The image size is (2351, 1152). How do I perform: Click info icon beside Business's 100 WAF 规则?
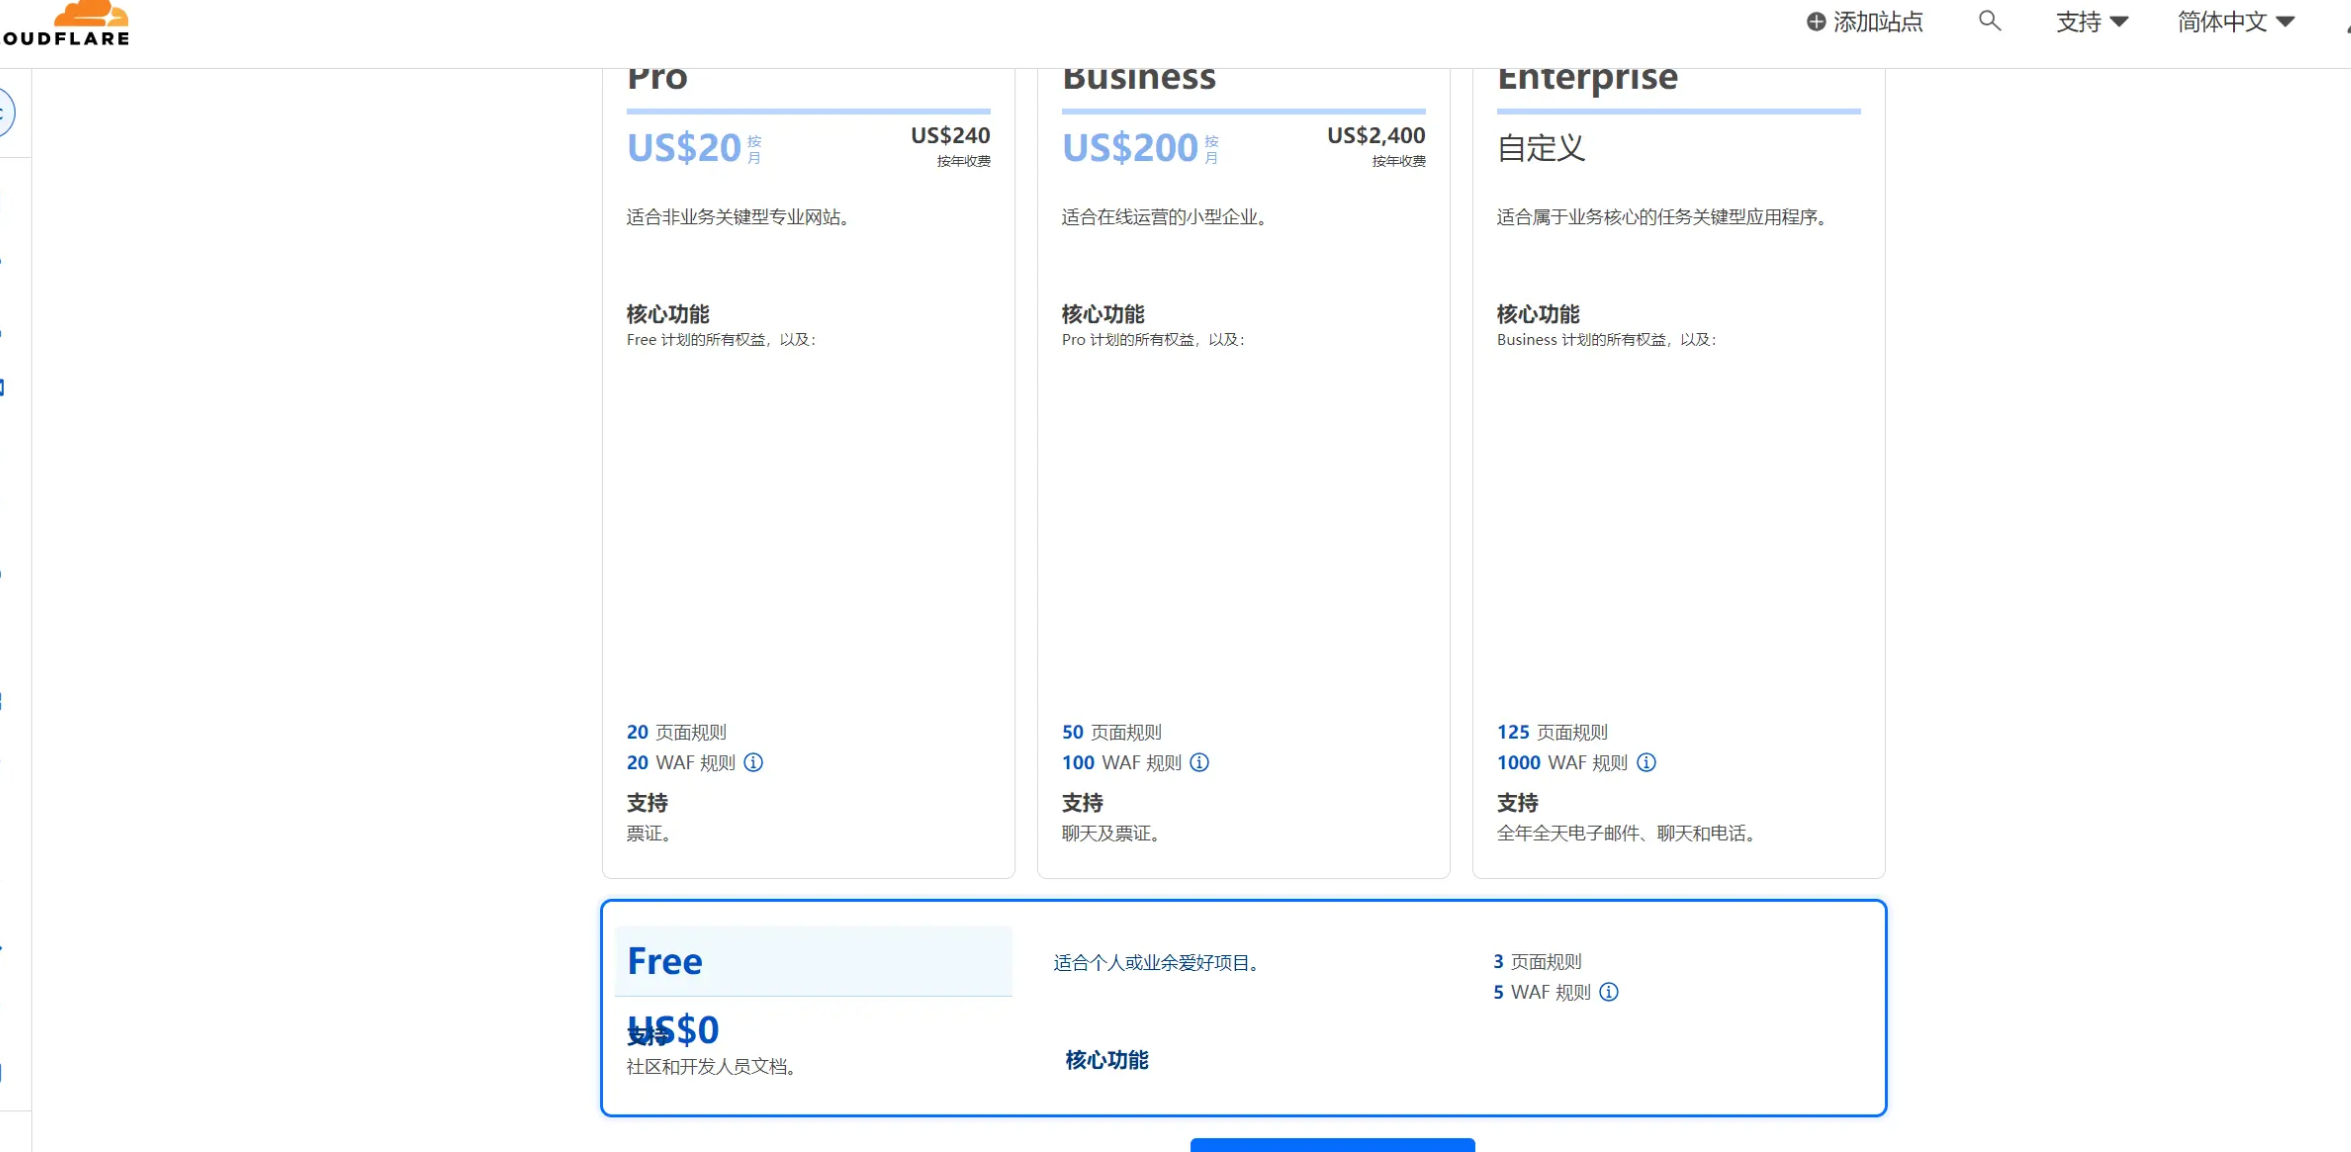pyautogui.click(x=1199, y=762)
